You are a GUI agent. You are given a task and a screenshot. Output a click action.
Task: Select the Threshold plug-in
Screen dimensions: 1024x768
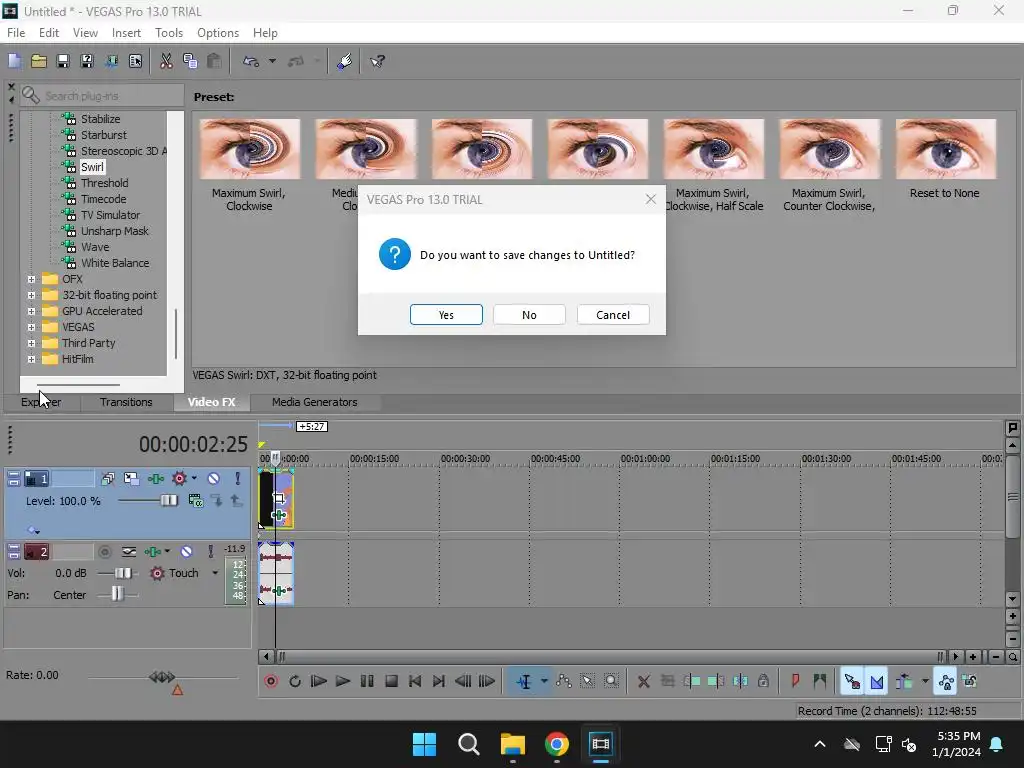(x=104, y=183)
